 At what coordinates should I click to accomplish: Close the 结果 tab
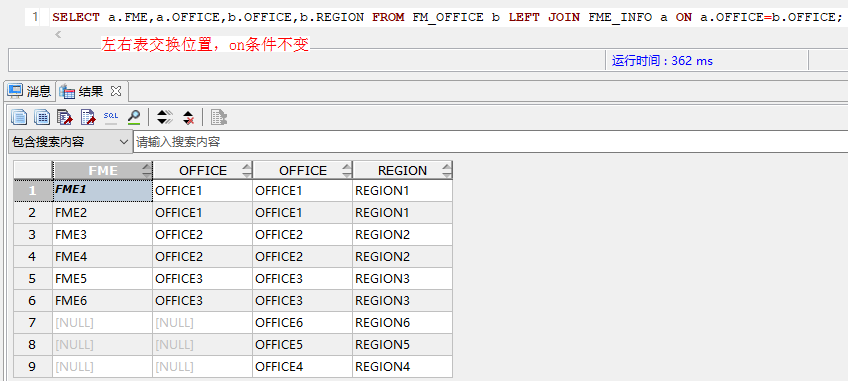[116, 91]
